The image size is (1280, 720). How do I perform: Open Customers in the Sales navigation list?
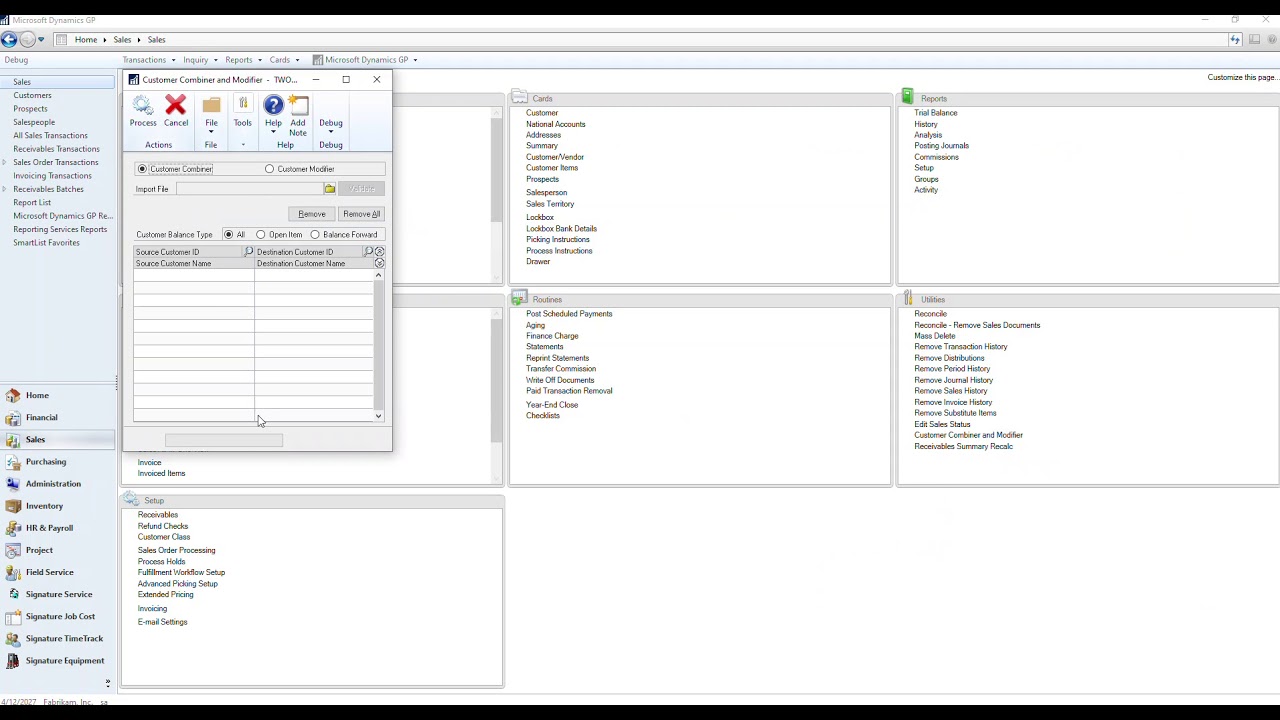pyautogui.click(x=32, y=95)
